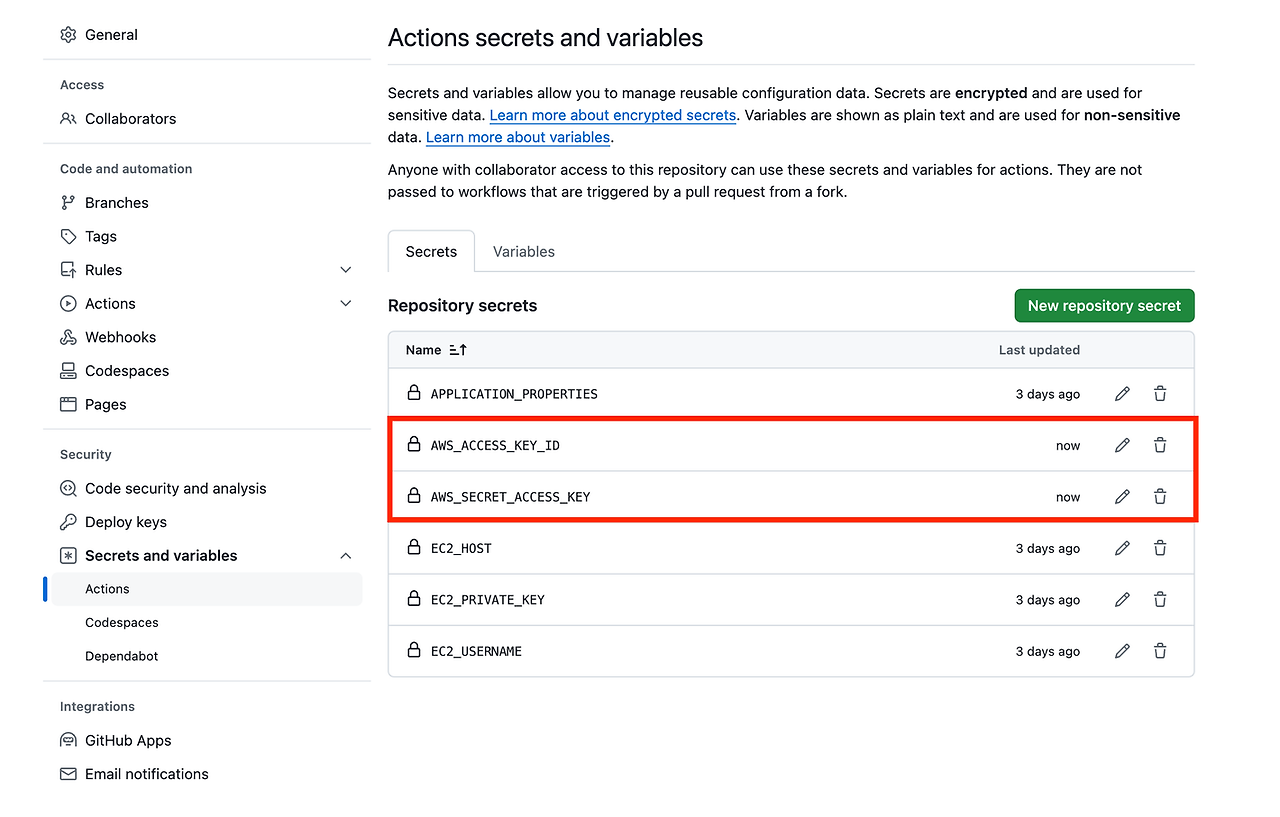The width and height of the screenshot is (1280, 817).
Task: Delete the APPLICATION_PROPERTIES secret trash icon
Action: tap(1160, 394)
